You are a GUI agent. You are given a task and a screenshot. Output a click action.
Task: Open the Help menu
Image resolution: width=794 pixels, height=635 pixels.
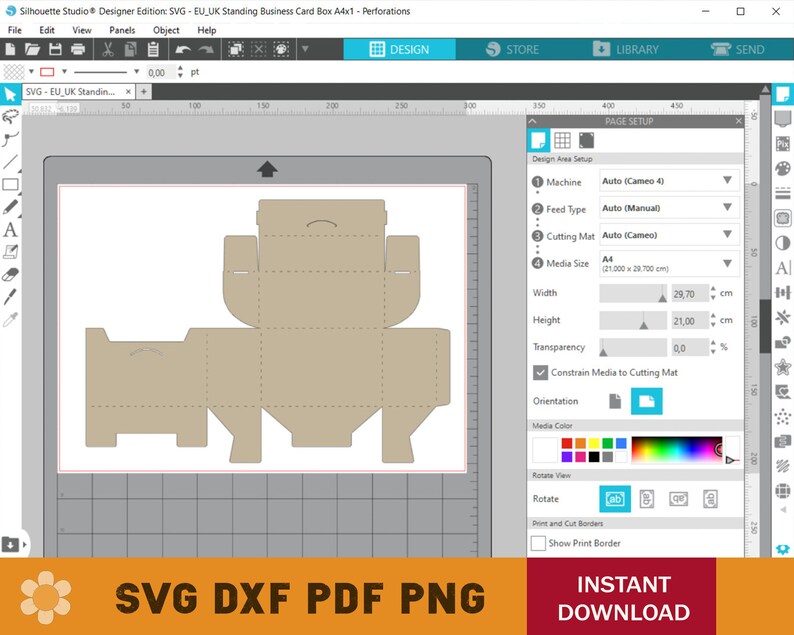(x=207, y=30)
